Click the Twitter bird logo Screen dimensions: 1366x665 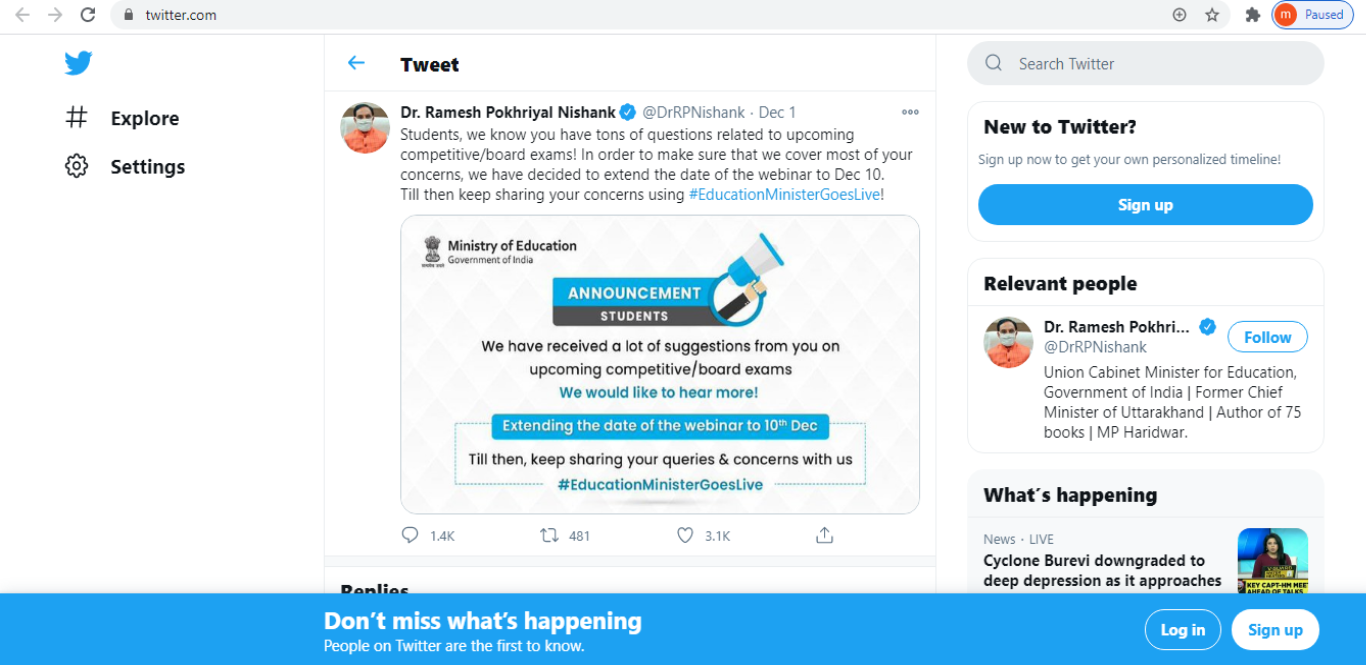point(79,64)
